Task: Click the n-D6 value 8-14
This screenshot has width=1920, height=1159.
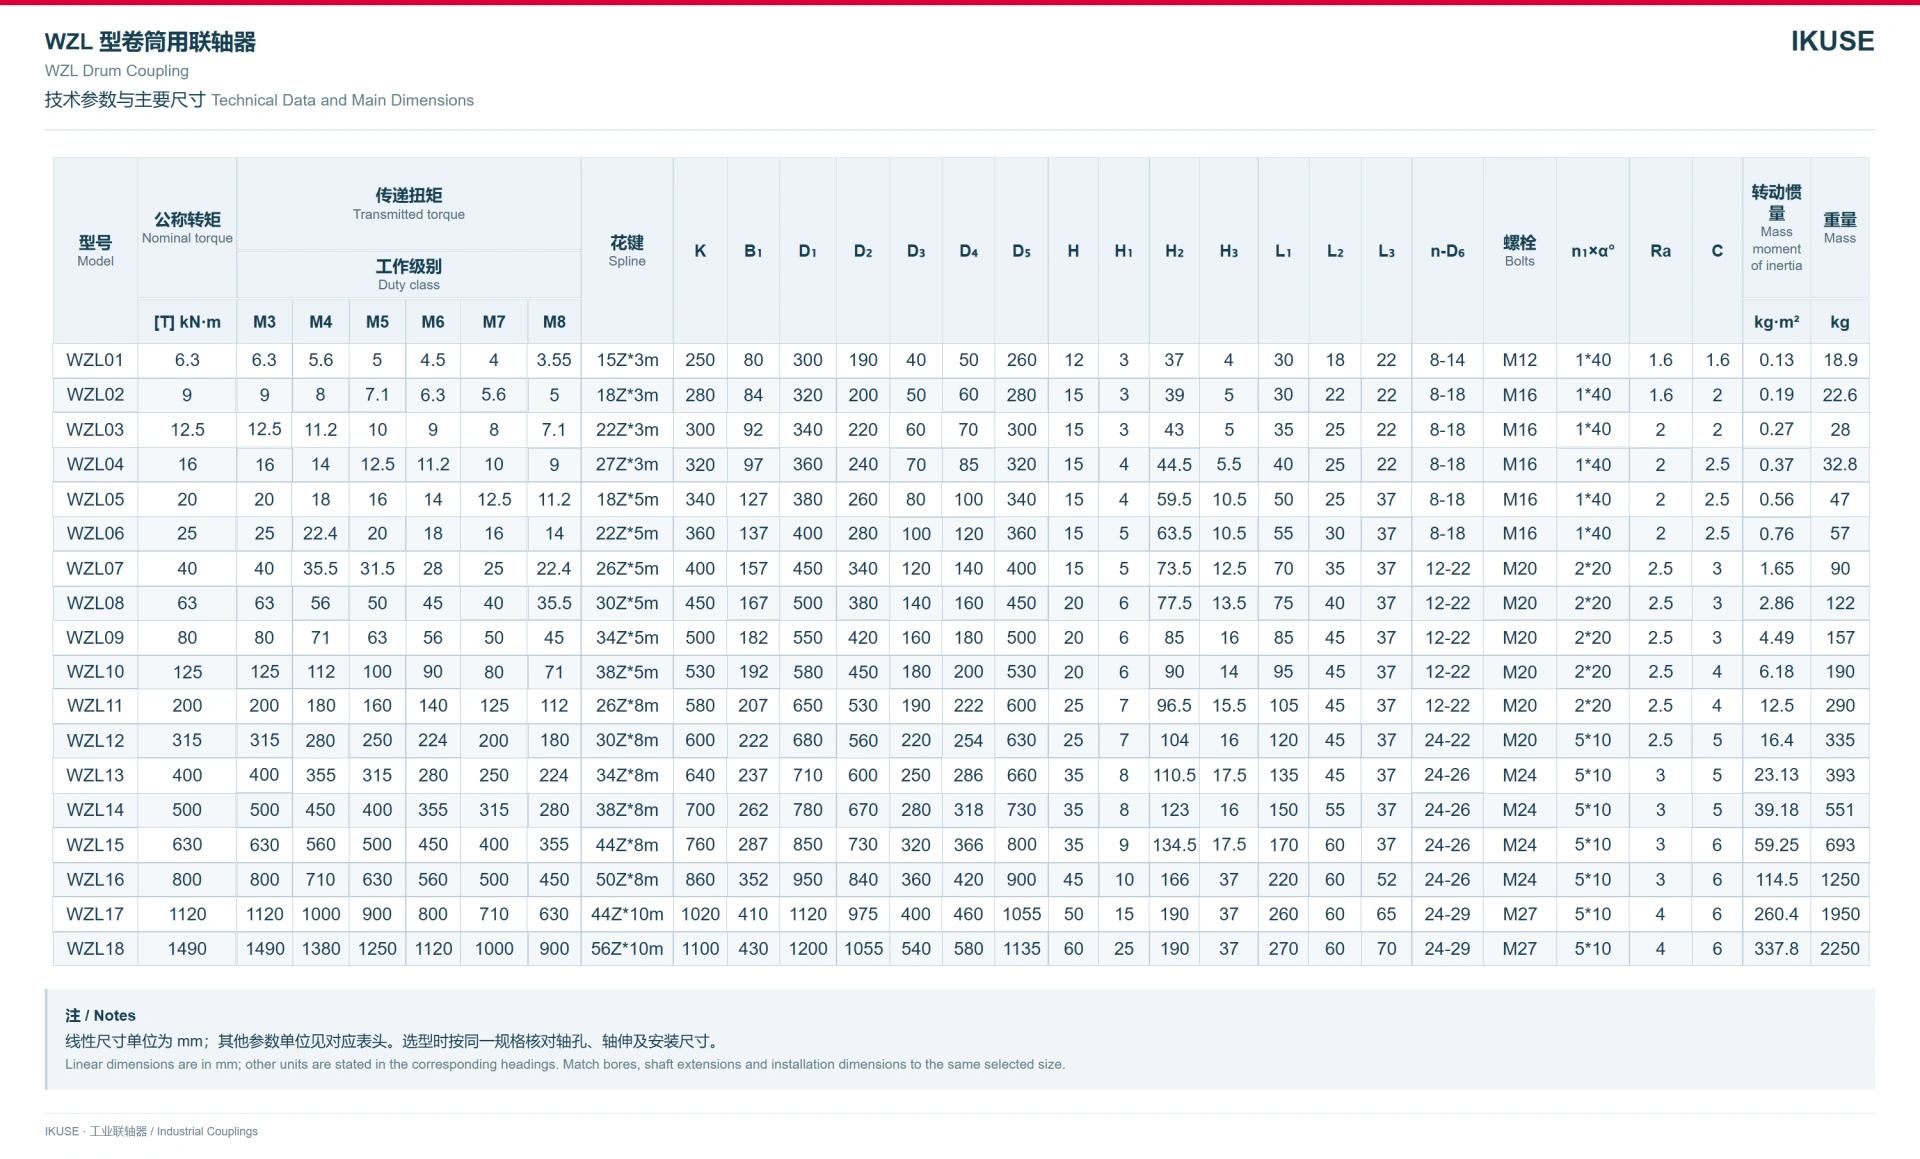Action: (x=1447, y=360)
